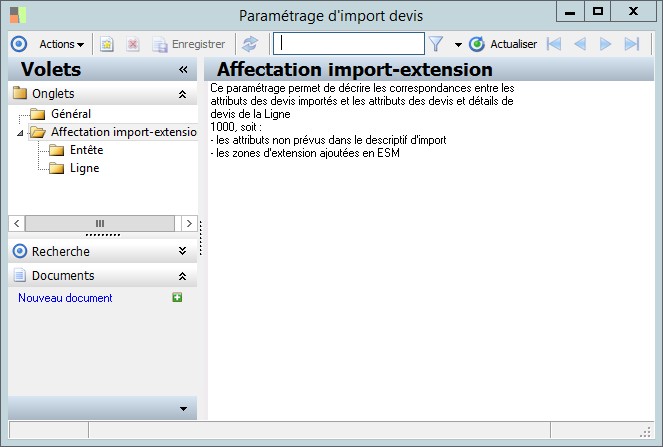Go to the previous record arrow

tap(580, 44)
